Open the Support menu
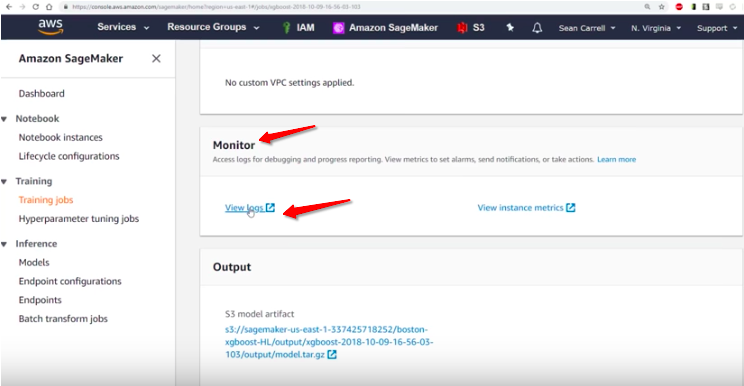 717,28
